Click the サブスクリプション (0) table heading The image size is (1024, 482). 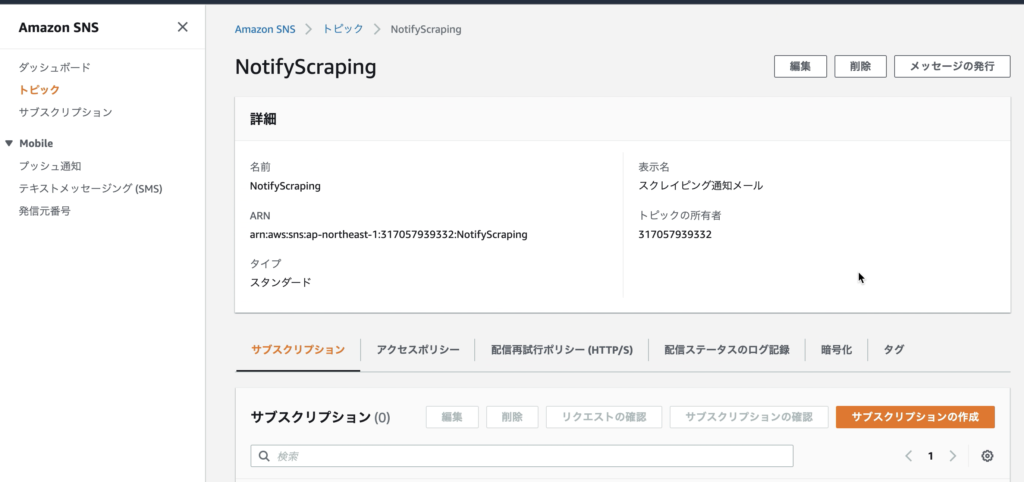coord(320,417)
